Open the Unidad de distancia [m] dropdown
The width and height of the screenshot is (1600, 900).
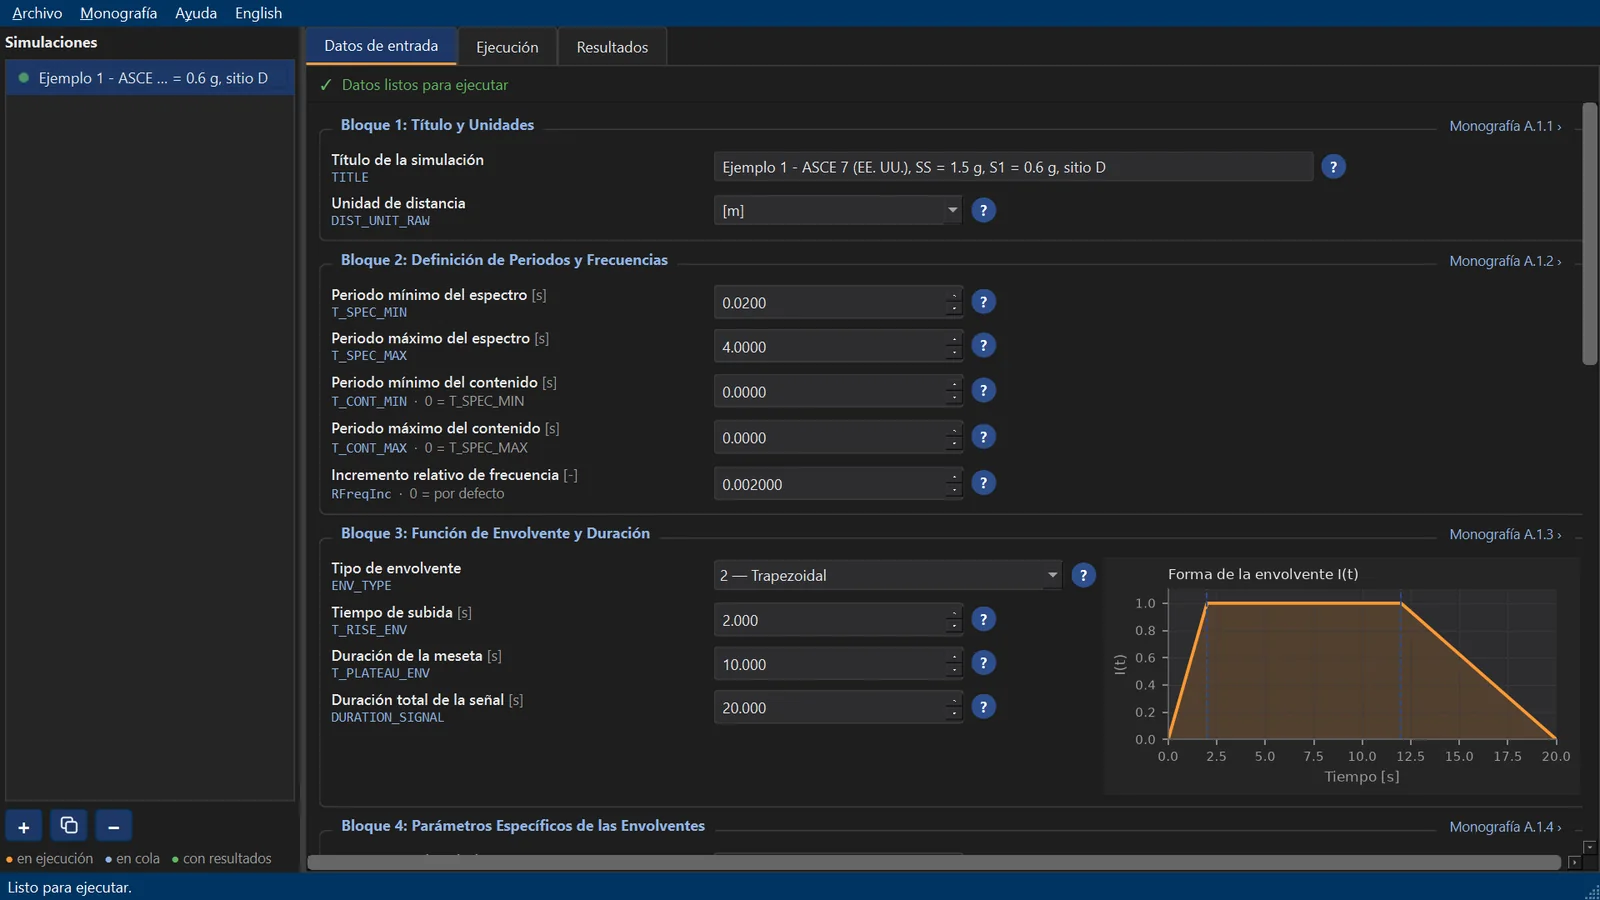[838, 210]
